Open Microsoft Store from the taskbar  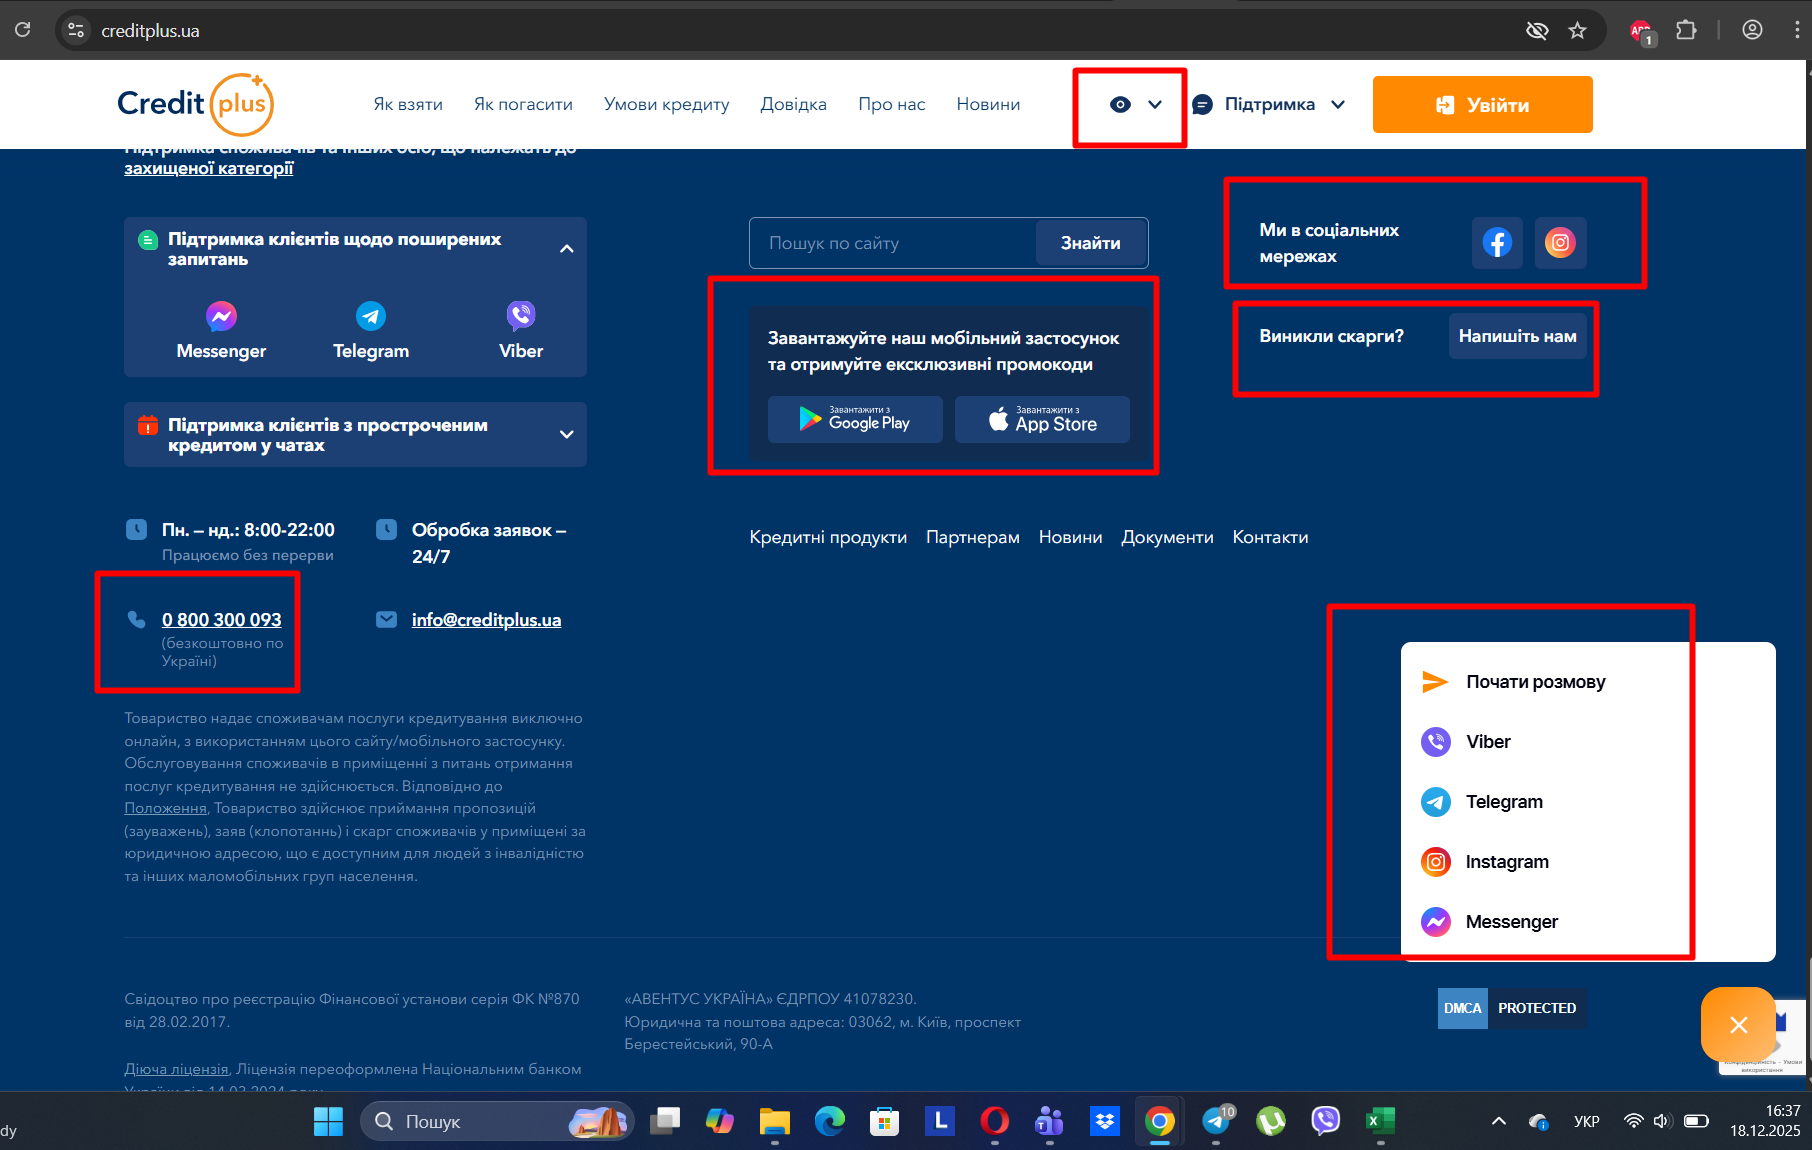[x=884, y=1121]
